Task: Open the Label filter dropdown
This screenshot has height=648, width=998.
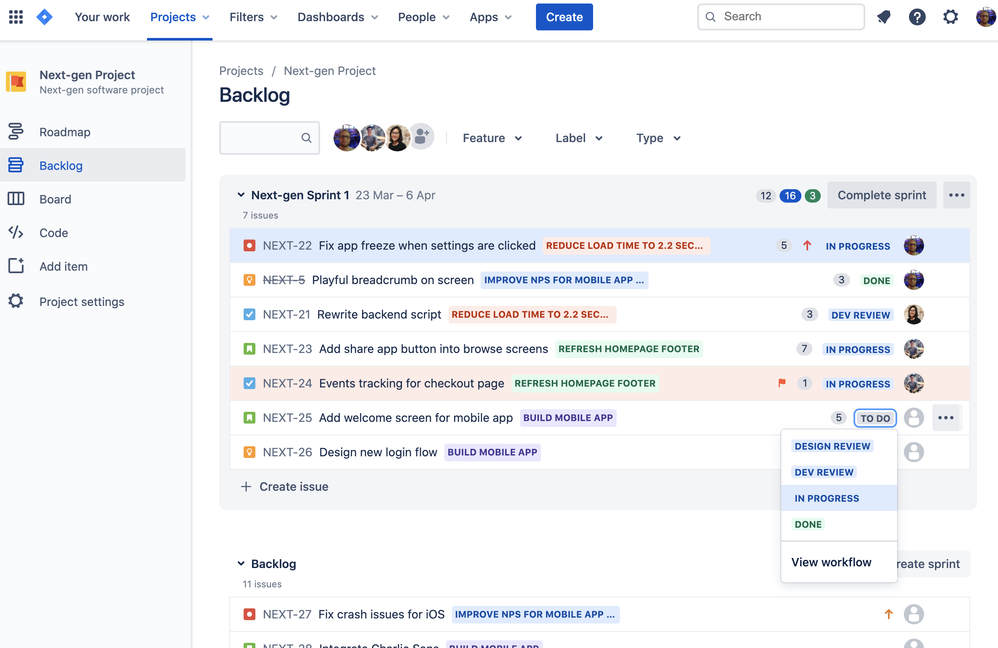Action: (x=579, y=138)
